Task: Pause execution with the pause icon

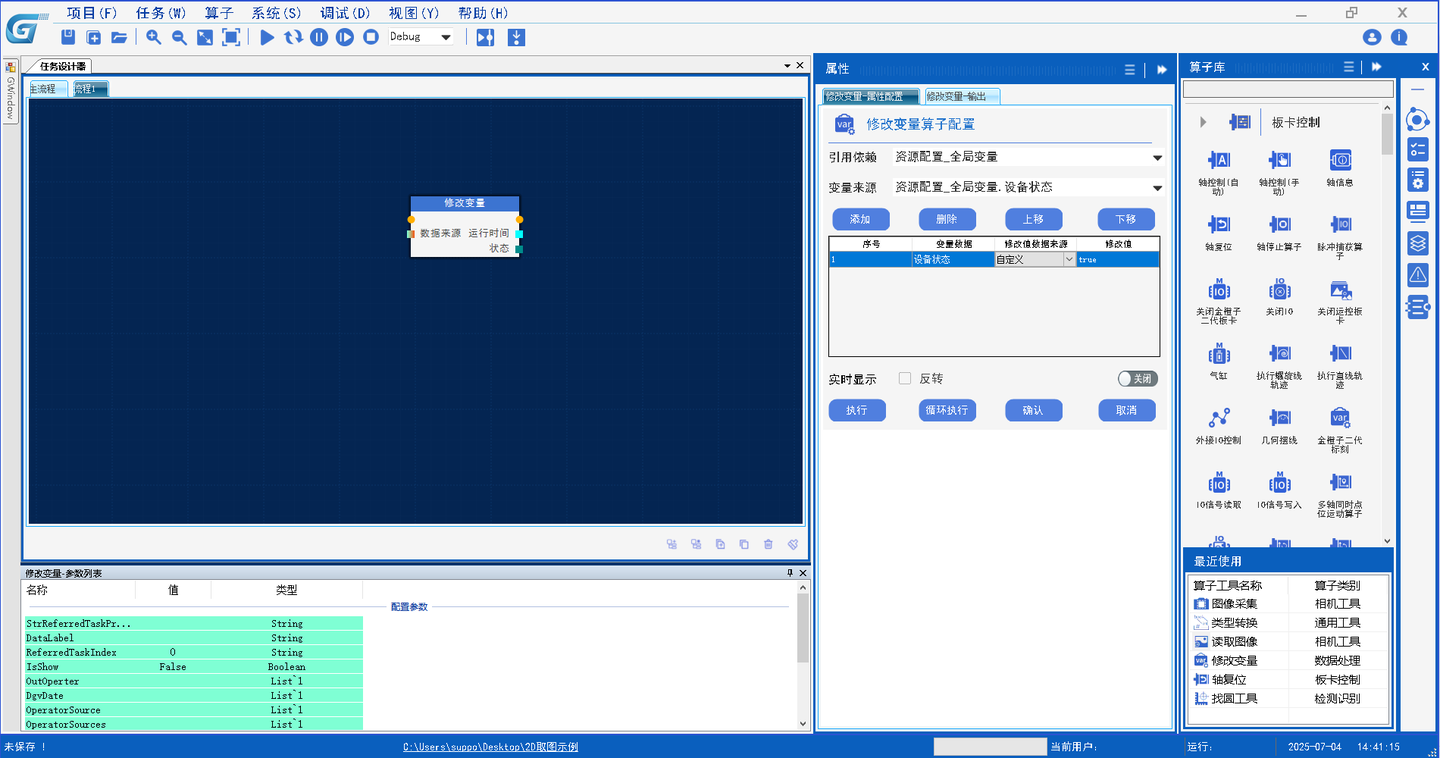Action: tap(319, 37)
